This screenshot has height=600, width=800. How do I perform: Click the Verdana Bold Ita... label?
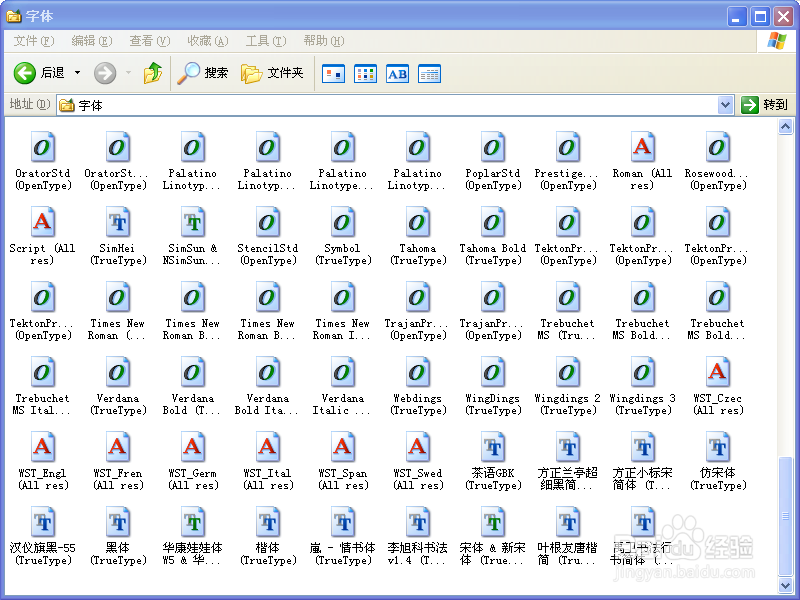(267, 405)
